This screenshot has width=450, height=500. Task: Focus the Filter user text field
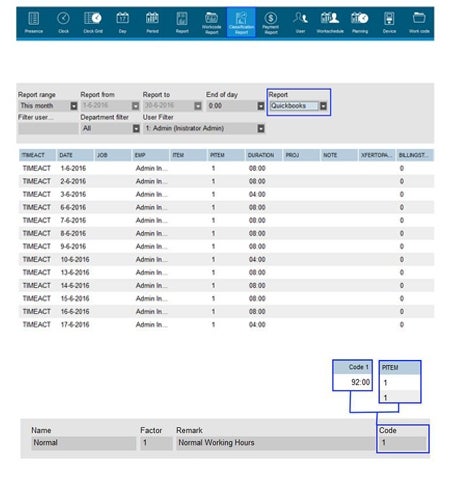pos(48,128)
